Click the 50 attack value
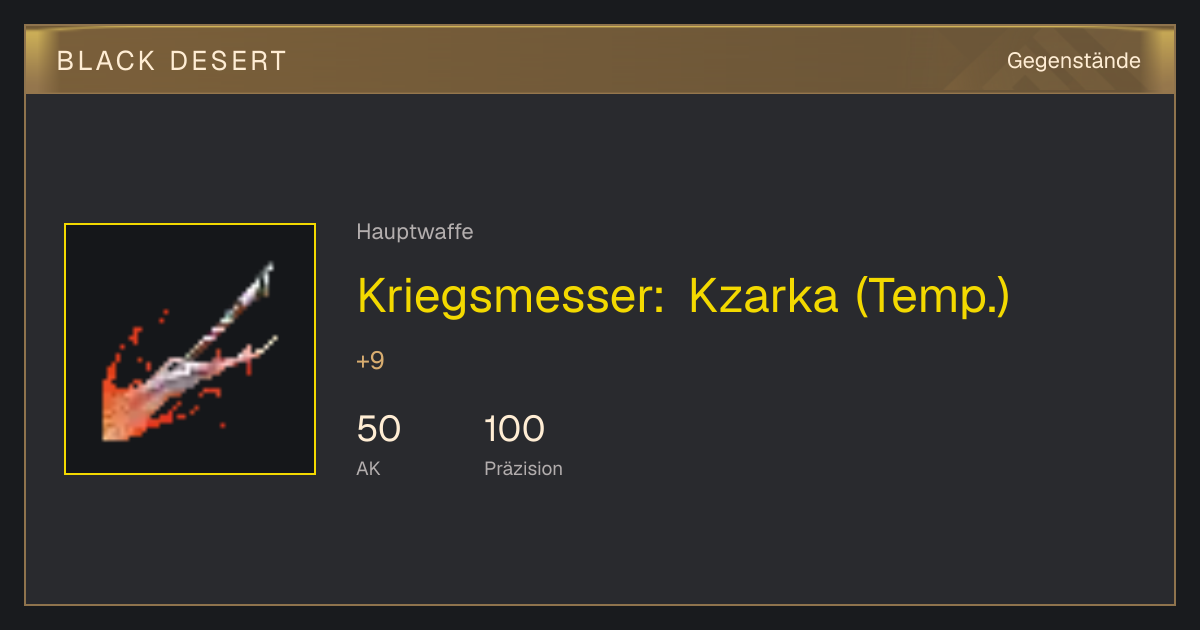 pos(379,429)
